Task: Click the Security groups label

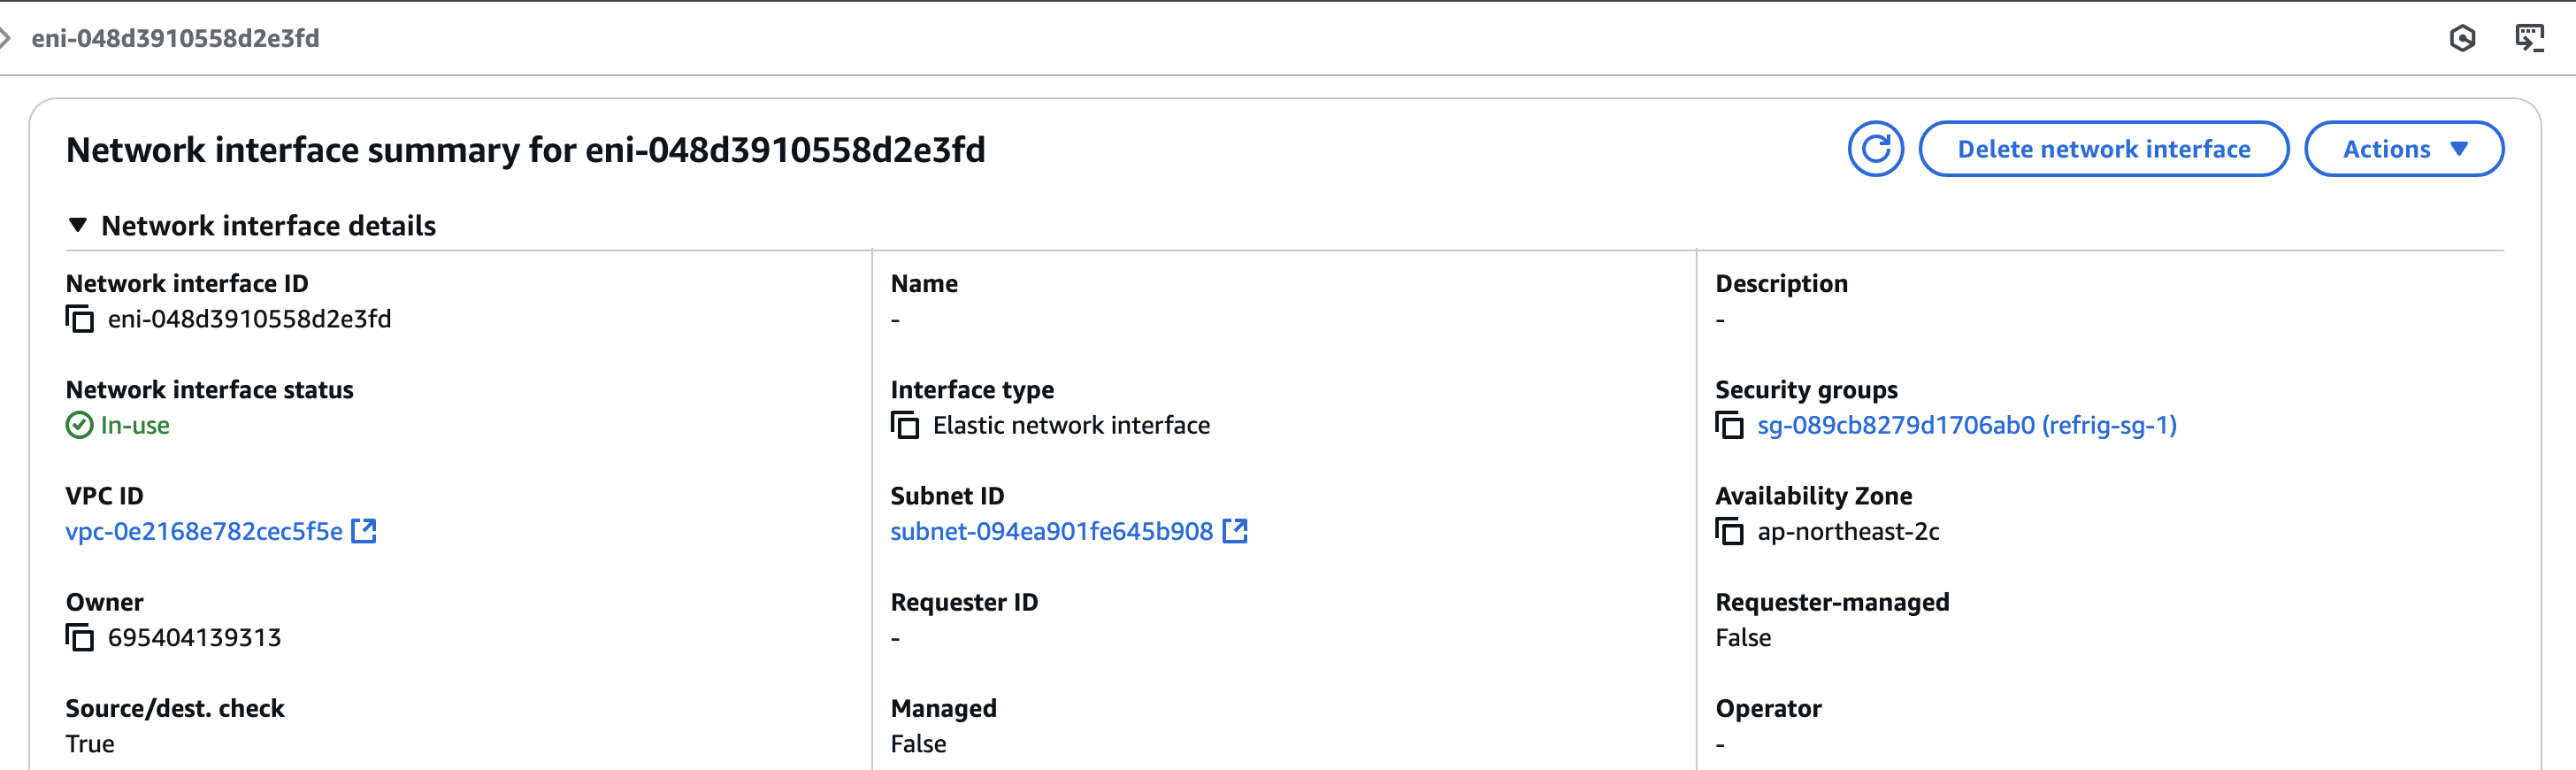Action: 1806,389
